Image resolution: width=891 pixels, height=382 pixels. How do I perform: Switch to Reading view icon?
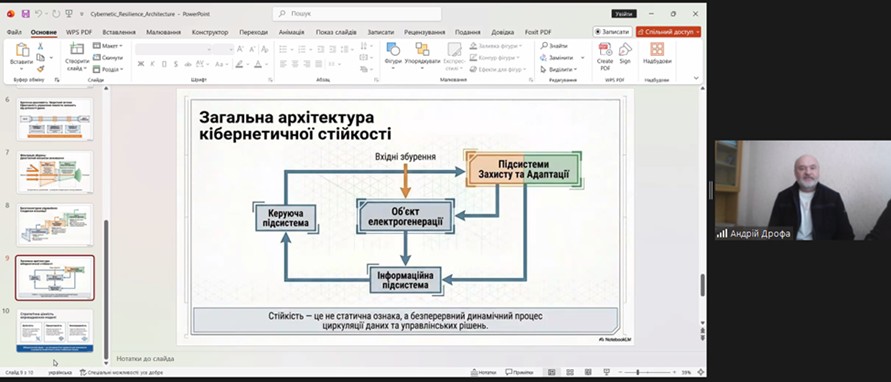point(588,372)
